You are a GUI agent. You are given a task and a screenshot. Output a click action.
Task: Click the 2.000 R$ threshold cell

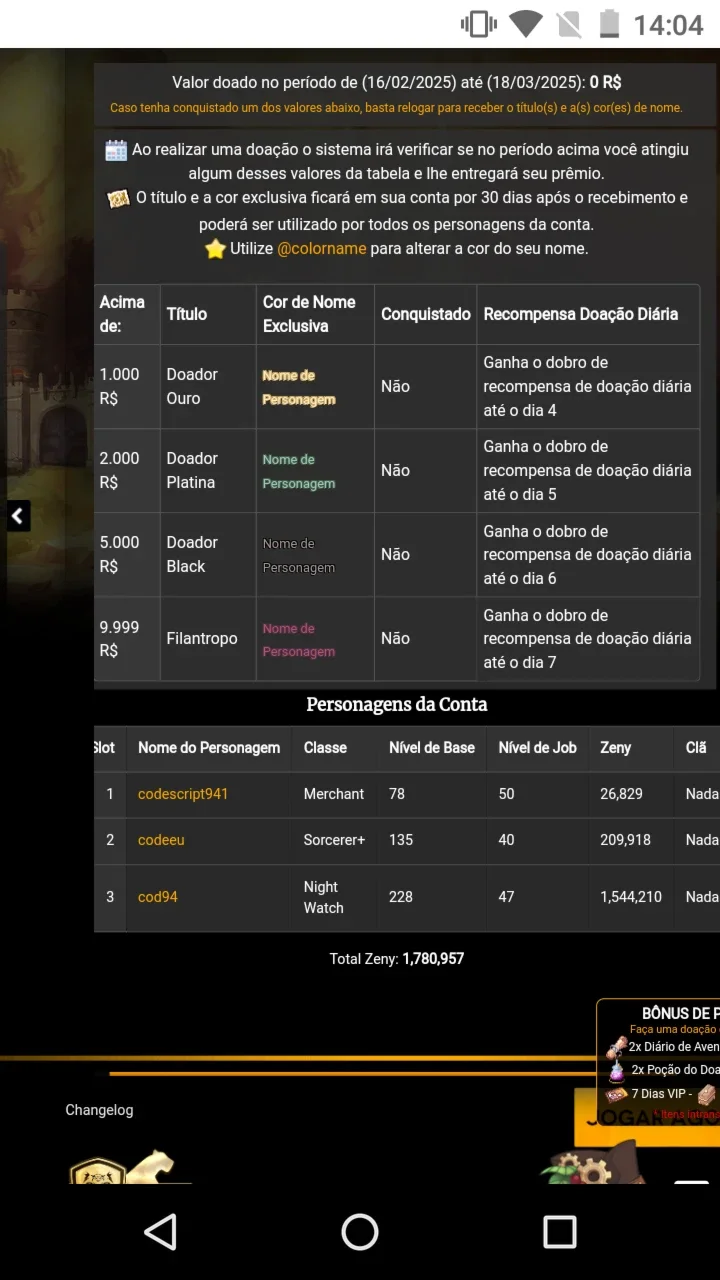(x=127, y=470)
